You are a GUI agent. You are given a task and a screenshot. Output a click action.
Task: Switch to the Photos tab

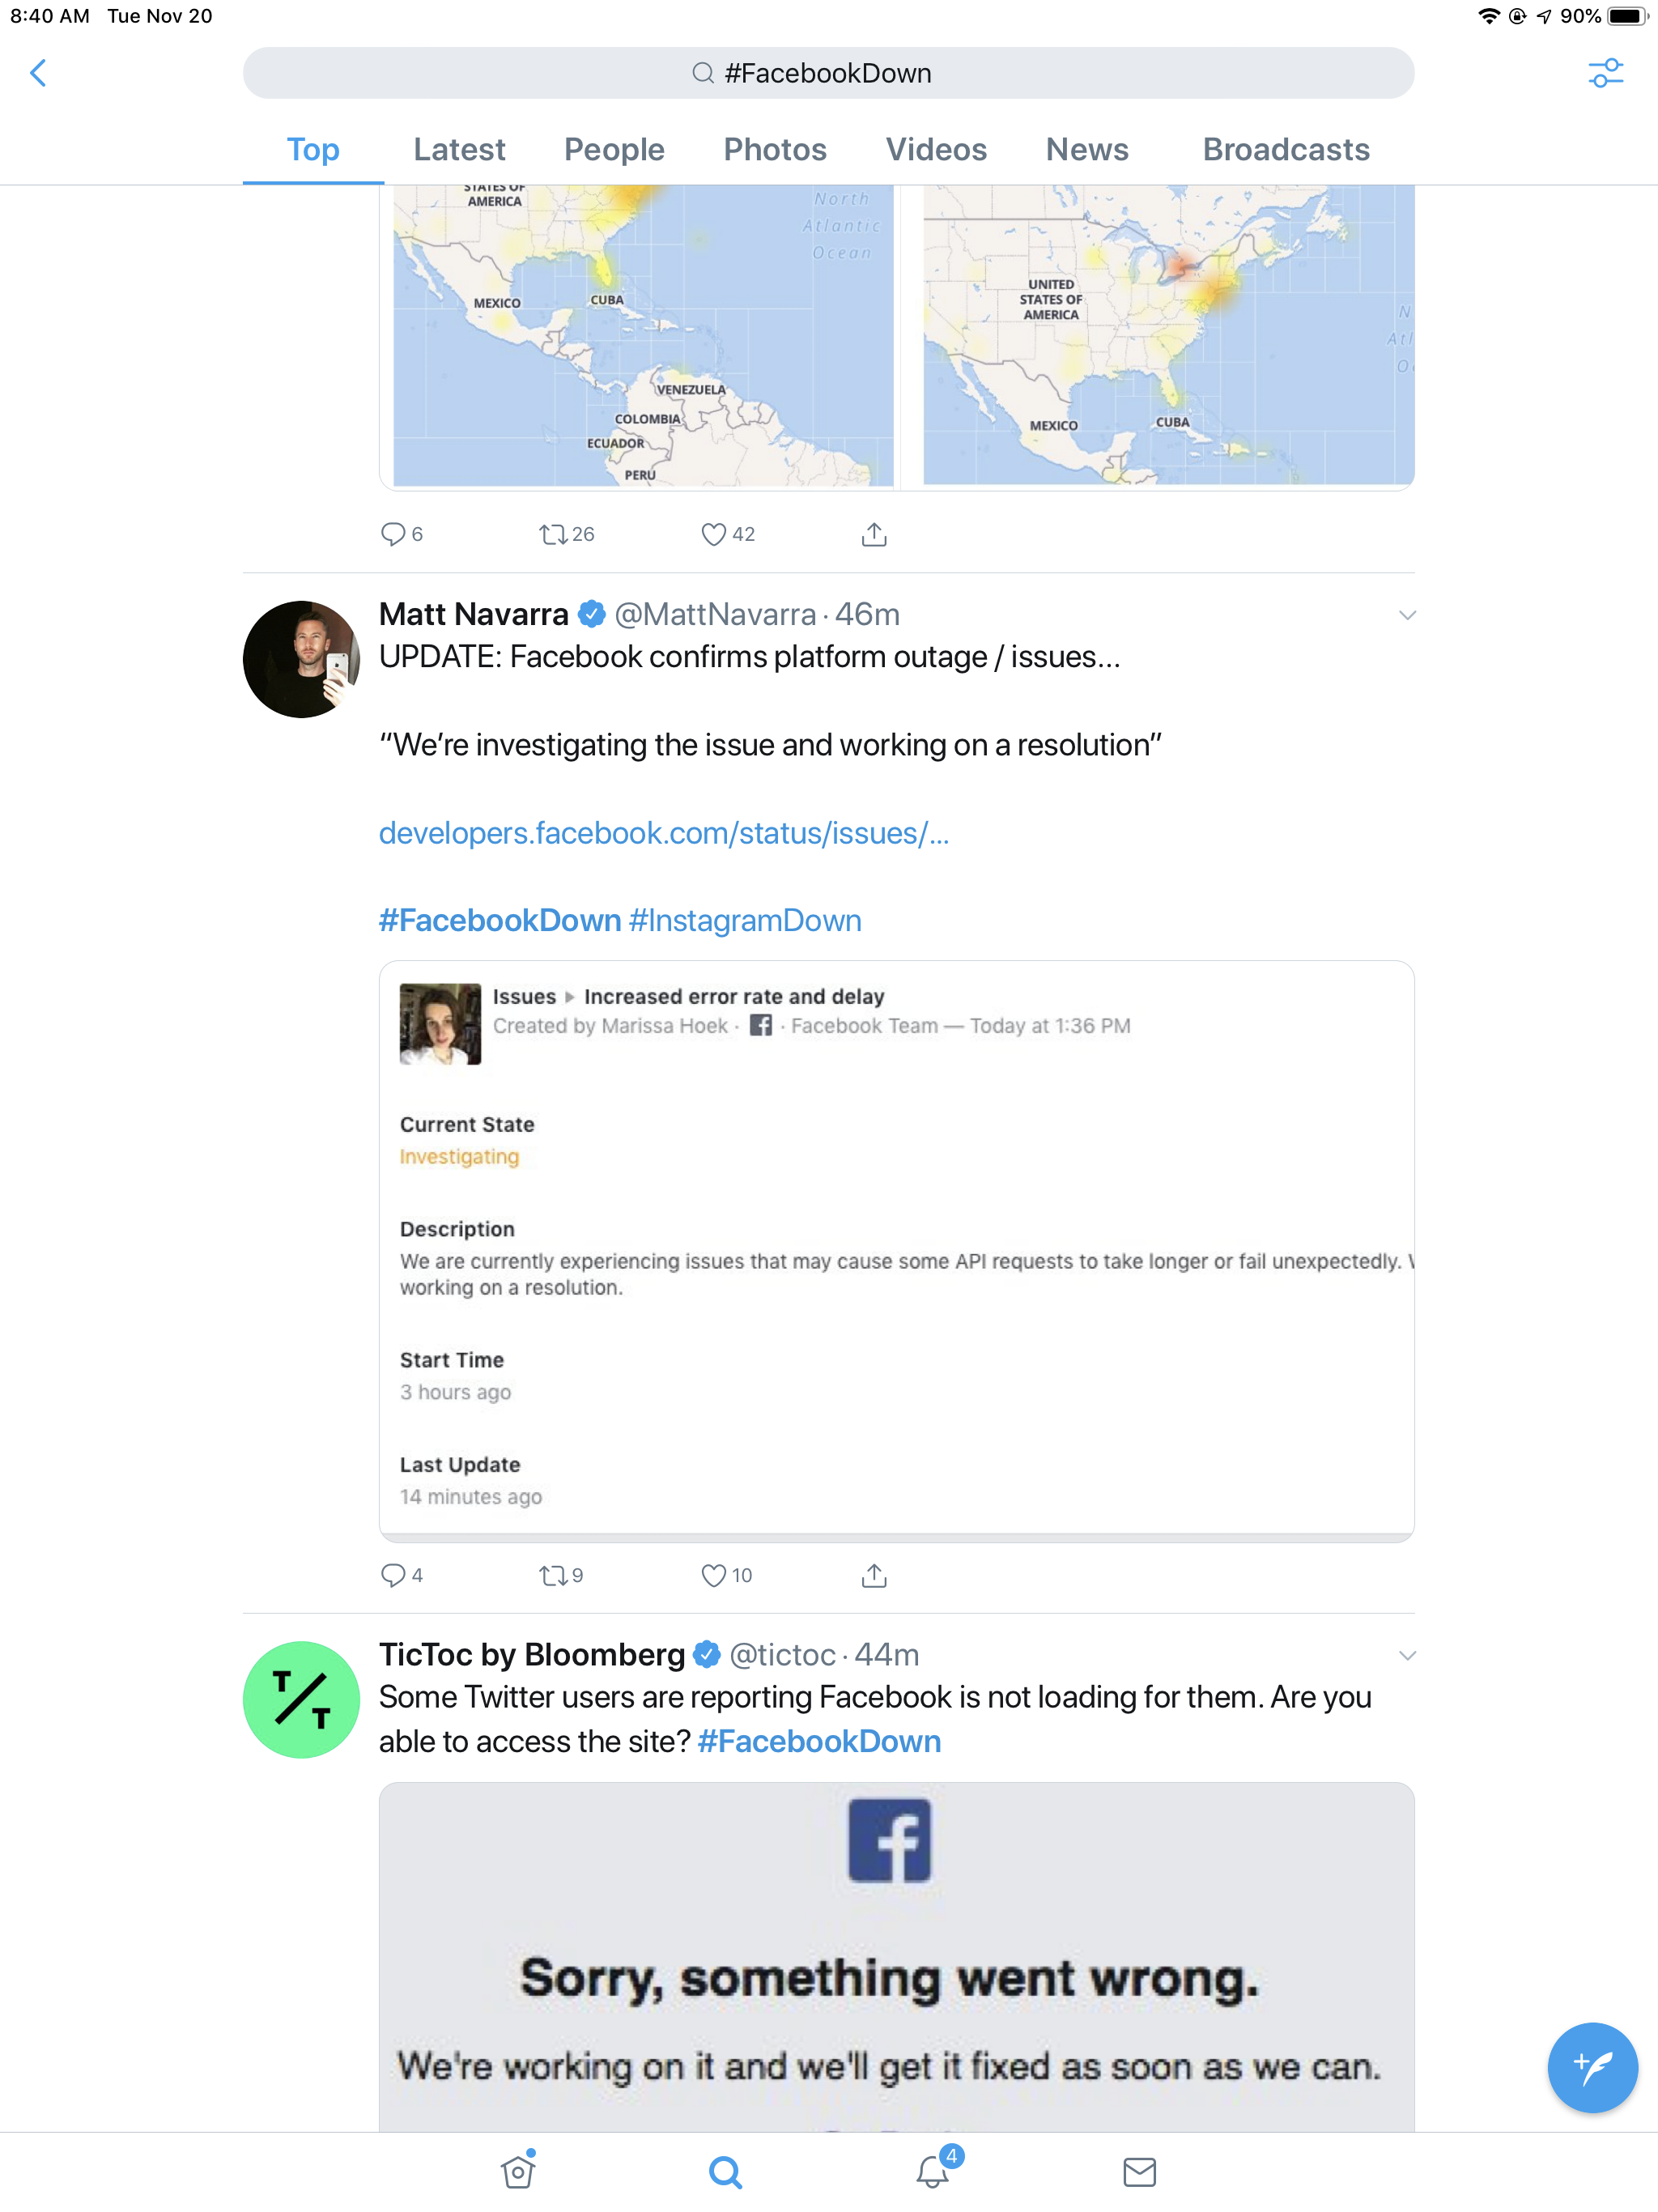(775, 150)
